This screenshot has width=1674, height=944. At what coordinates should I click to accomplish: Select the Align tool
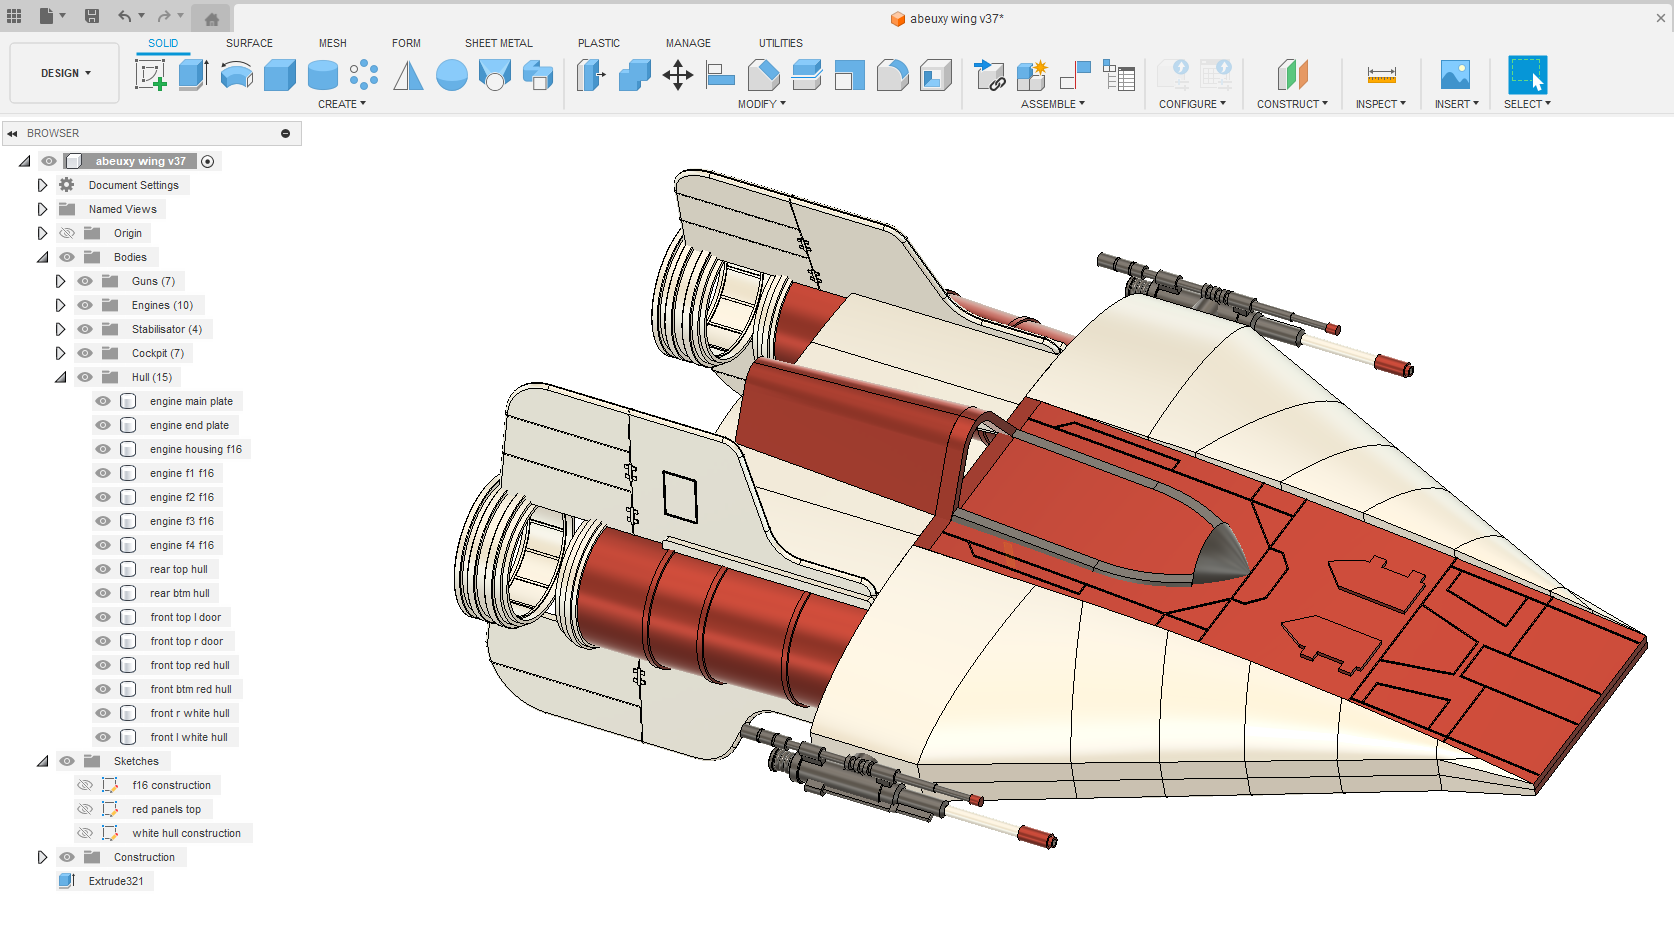tap(720, 75)
